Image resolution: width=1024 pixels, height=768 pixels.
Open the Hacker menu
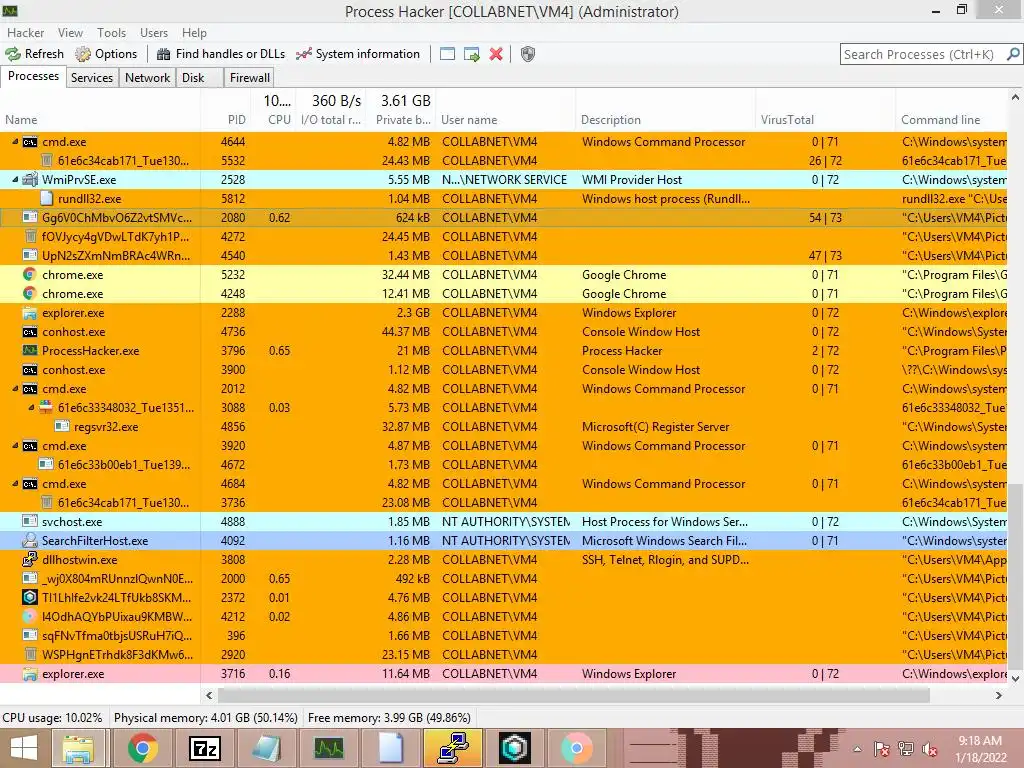[25, 33]
